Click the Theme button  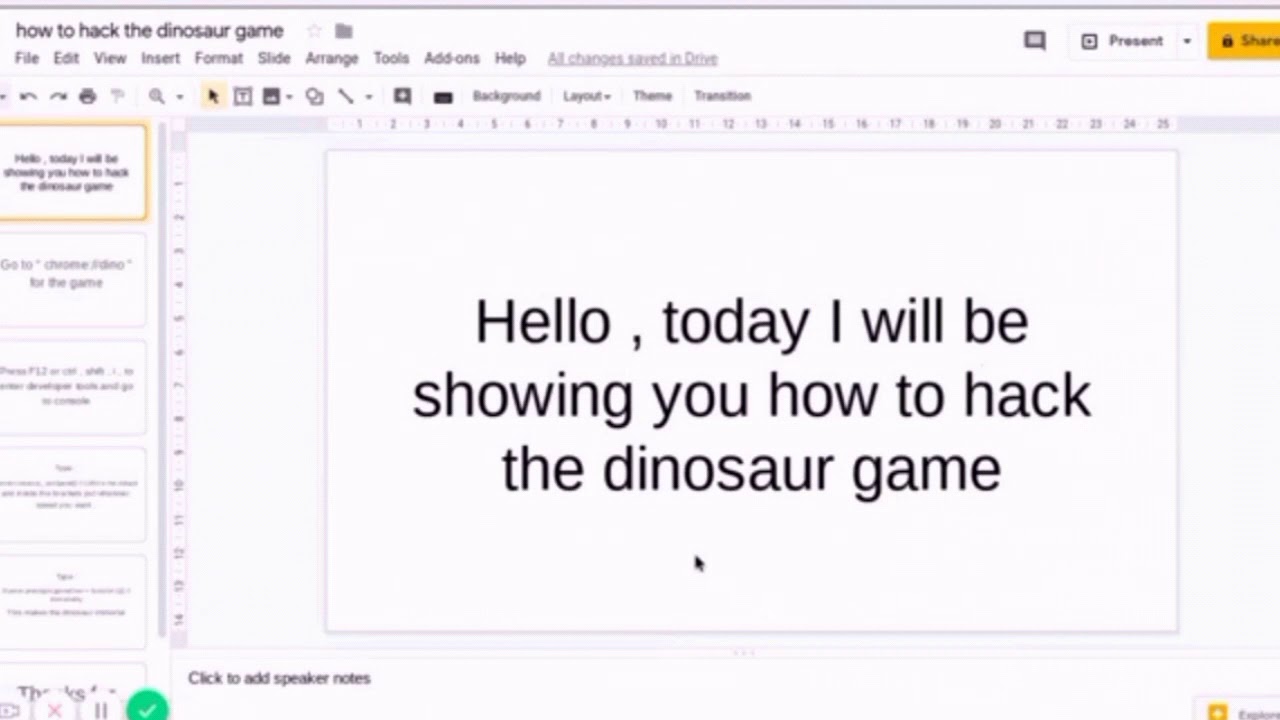pos(652,96)
